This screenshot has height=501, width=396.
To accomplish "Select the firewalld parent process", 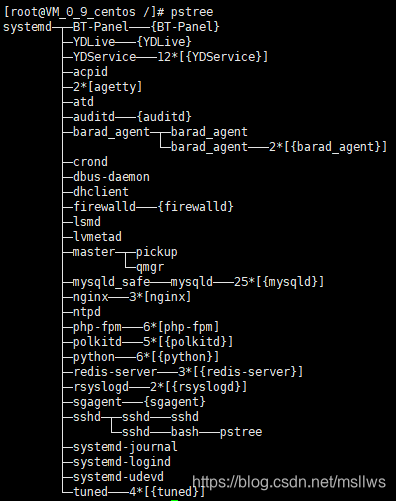I will (x=104, y=207).
